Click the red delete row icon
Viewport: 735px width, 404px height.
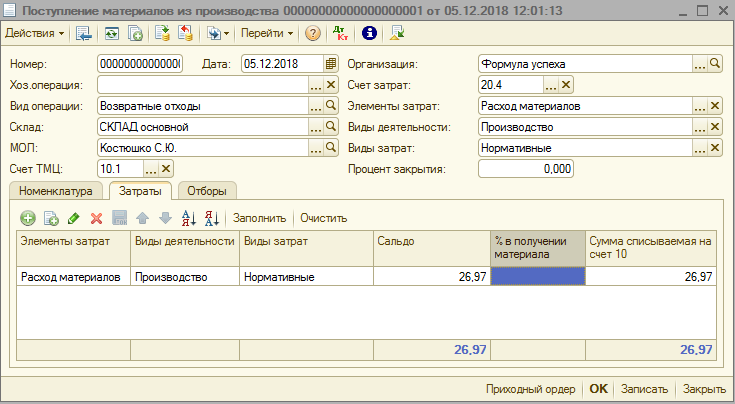pos(97,218)
